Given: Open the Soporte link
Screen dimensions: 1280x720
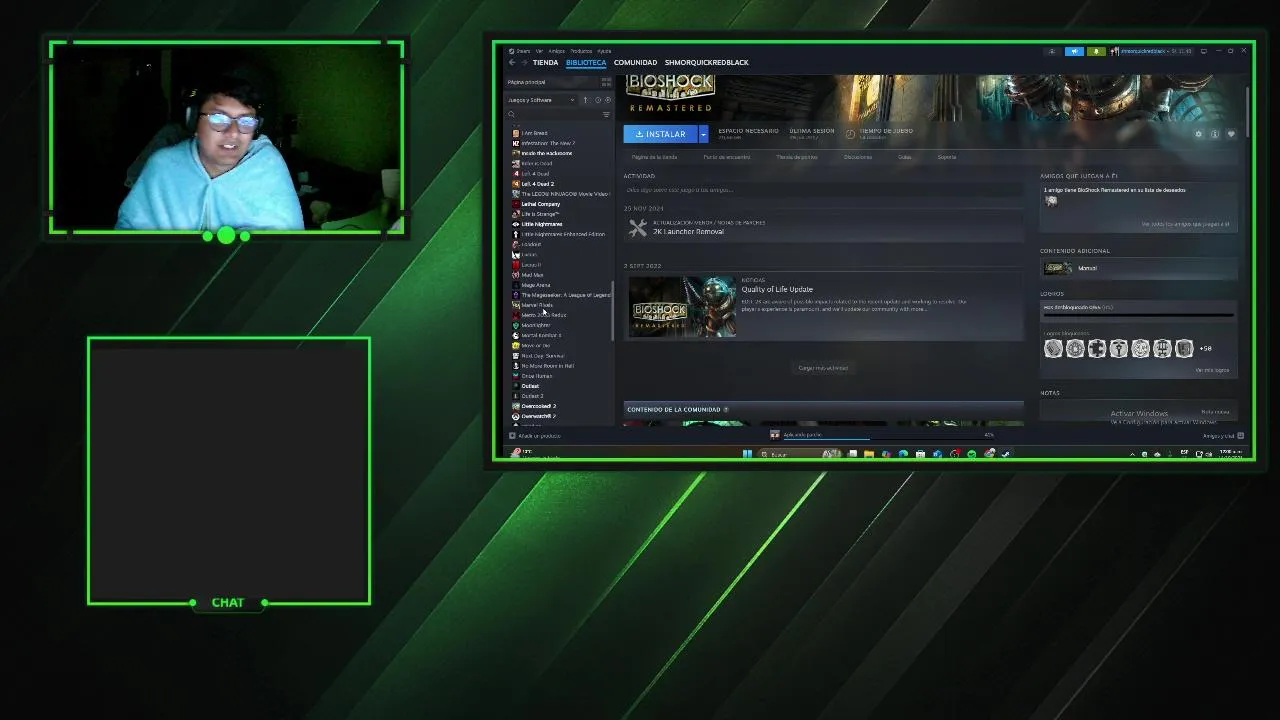Looking at the screenshot, I should point(946,157).
